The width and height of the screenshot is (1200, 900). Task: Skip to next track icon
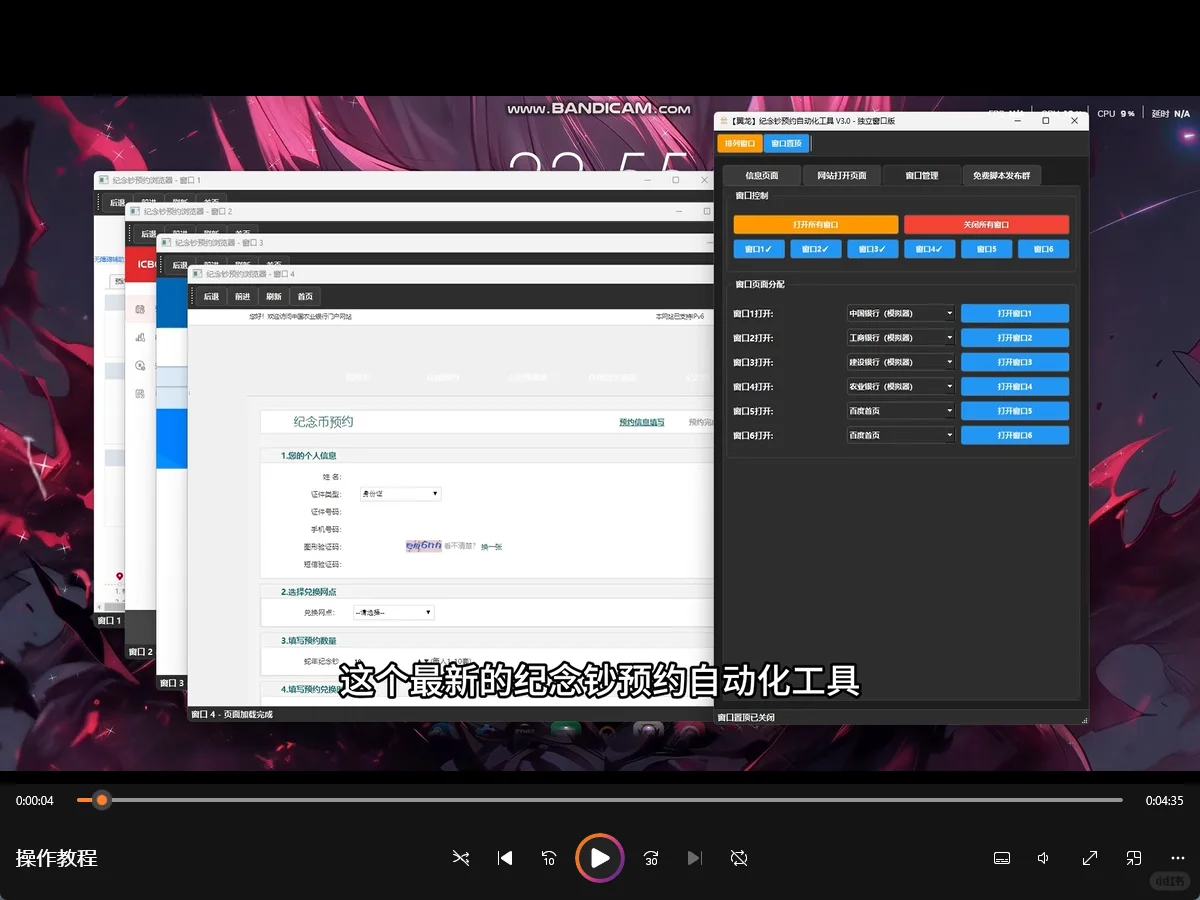tap(695, 858)
